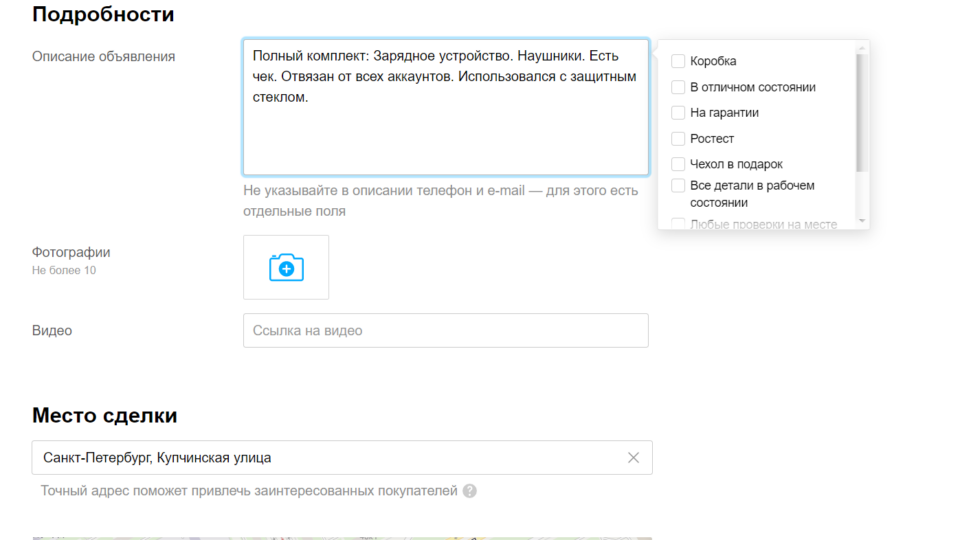Click the suggestions list scroll down arrow
Screen dimensions: 960x540
pyautogui.click(x=862, y=221)
